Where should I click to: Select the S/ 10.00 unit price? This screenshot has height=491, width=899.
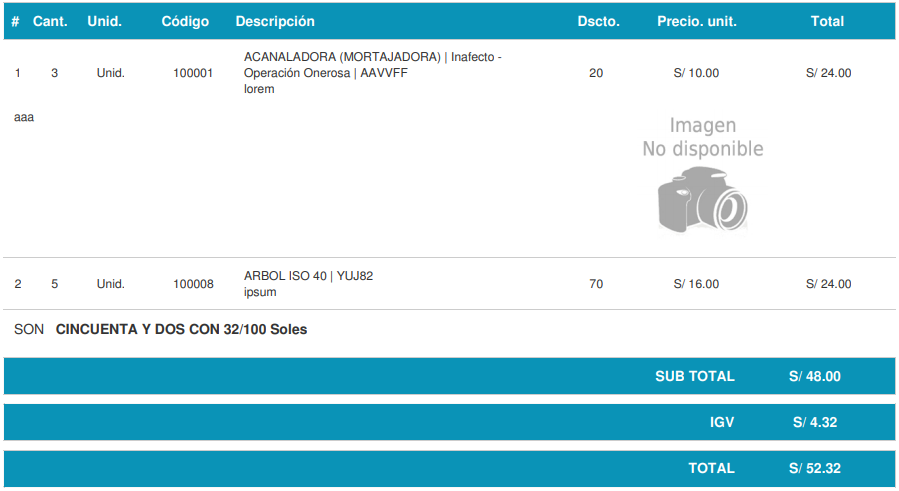pos(696,73)
